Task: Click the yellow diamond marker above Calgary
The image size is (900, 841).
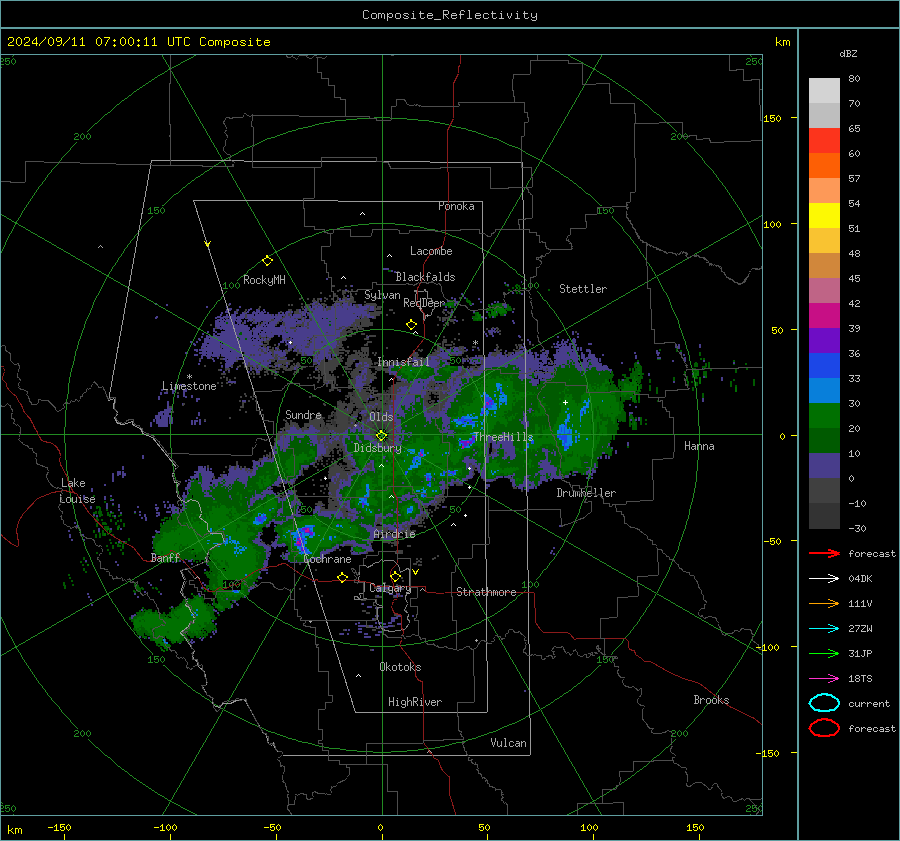Action: (395, 576)
